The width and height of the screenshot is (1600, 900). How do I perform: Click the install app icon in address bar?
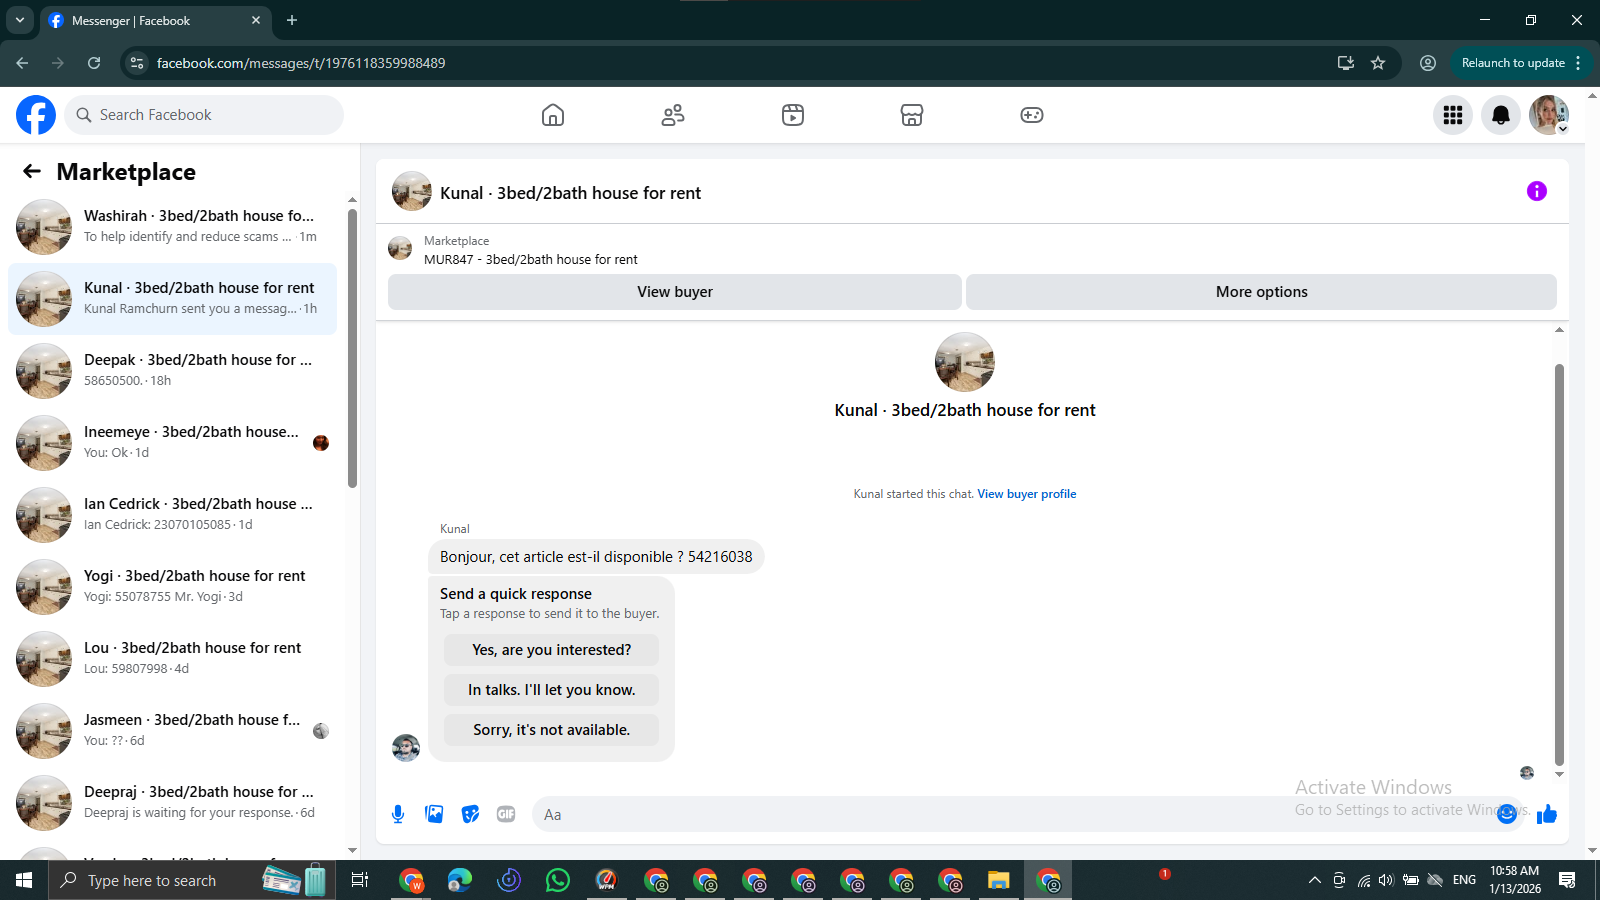1346,63
